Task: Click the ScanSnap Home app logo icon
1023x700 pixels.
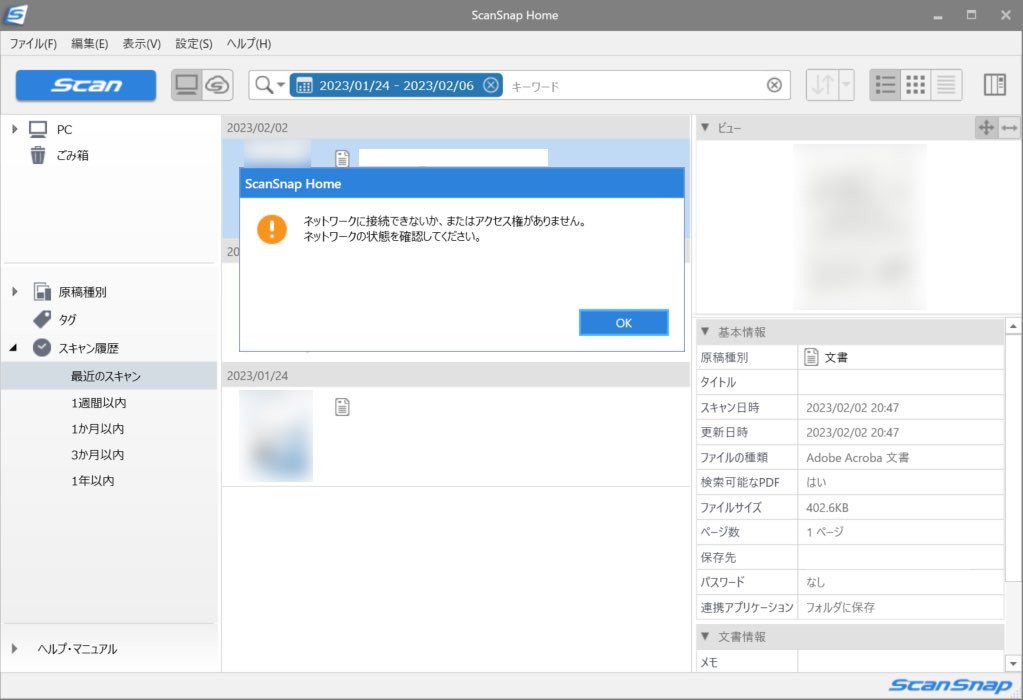Action: [16, 14]
